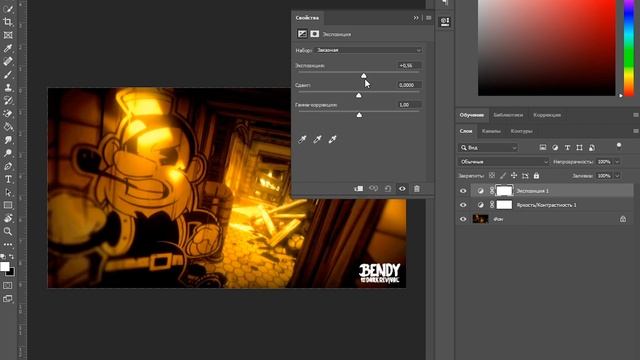Image resolution: width=640 pixels, height=360 pixels.
Task: Toggle lock image pixels brush icon
Action: point(503,176)
